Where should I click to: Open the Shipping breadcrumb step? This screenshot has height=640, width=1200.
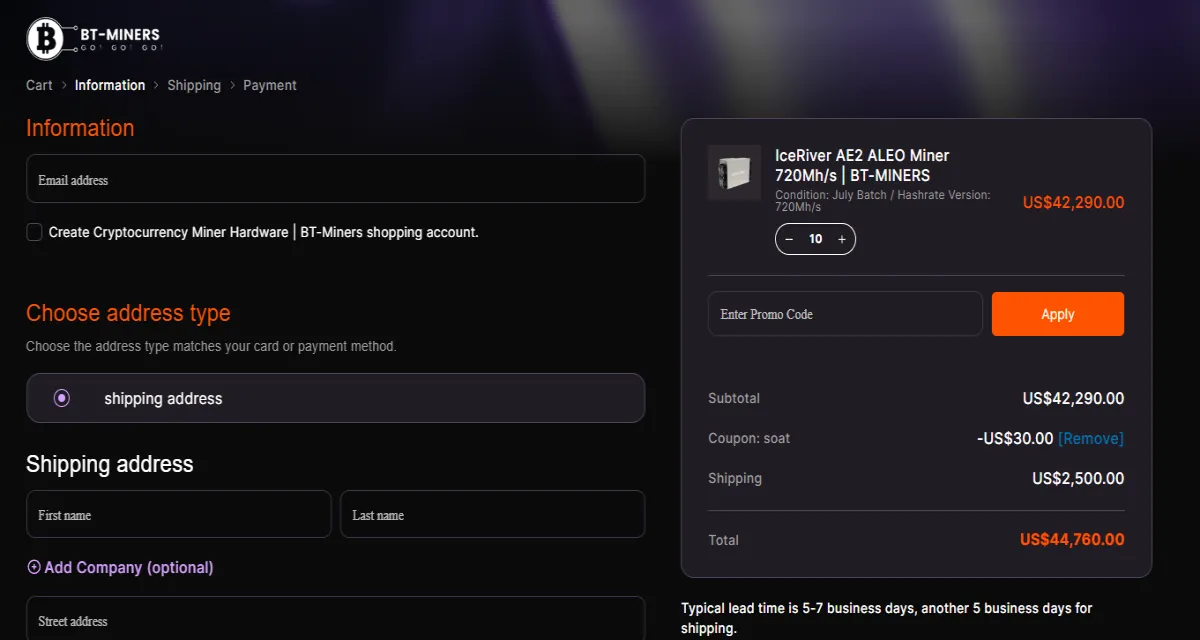(x=194, y=85)
